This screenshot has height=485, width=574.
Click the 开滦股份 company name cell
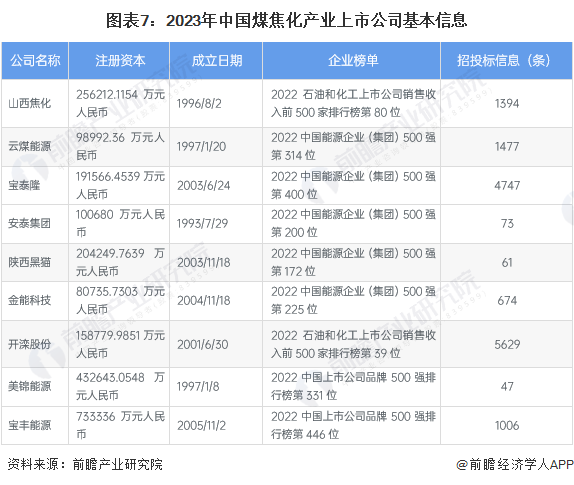pos(35,344)
